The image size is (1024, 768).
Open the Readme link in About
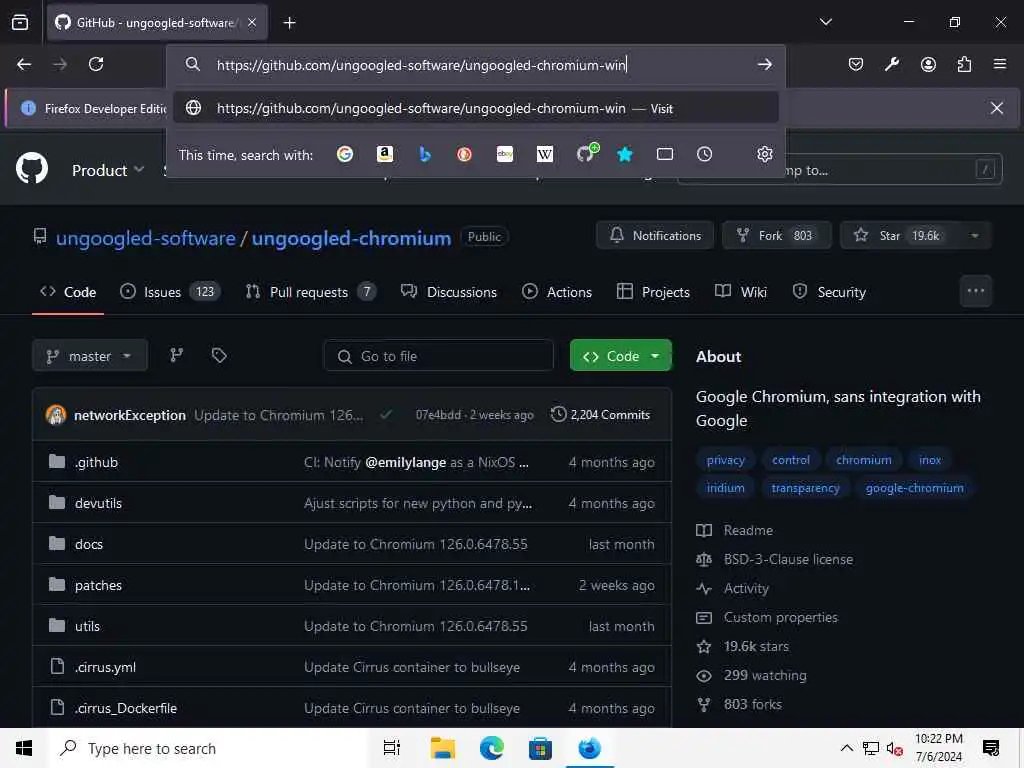click(748, 530)
